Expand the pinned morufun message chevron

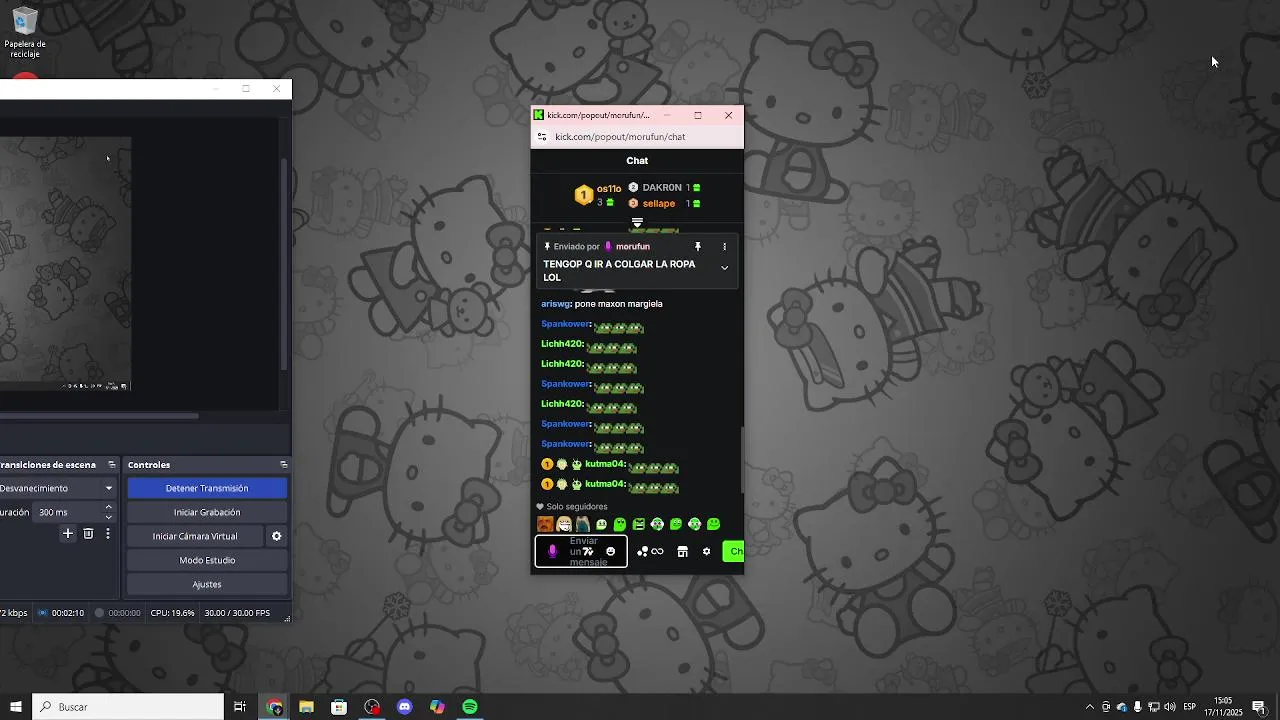point(724,268)
